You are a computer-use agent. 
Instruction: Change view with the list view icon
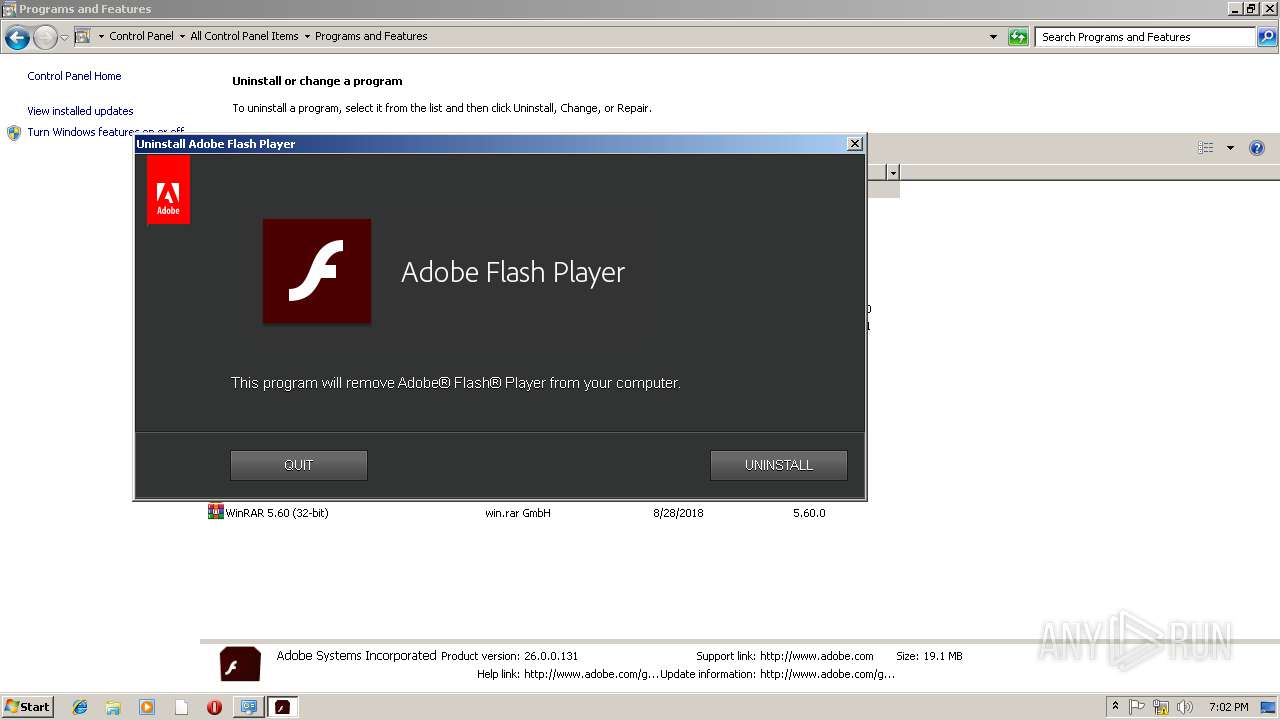[1206, 148]
